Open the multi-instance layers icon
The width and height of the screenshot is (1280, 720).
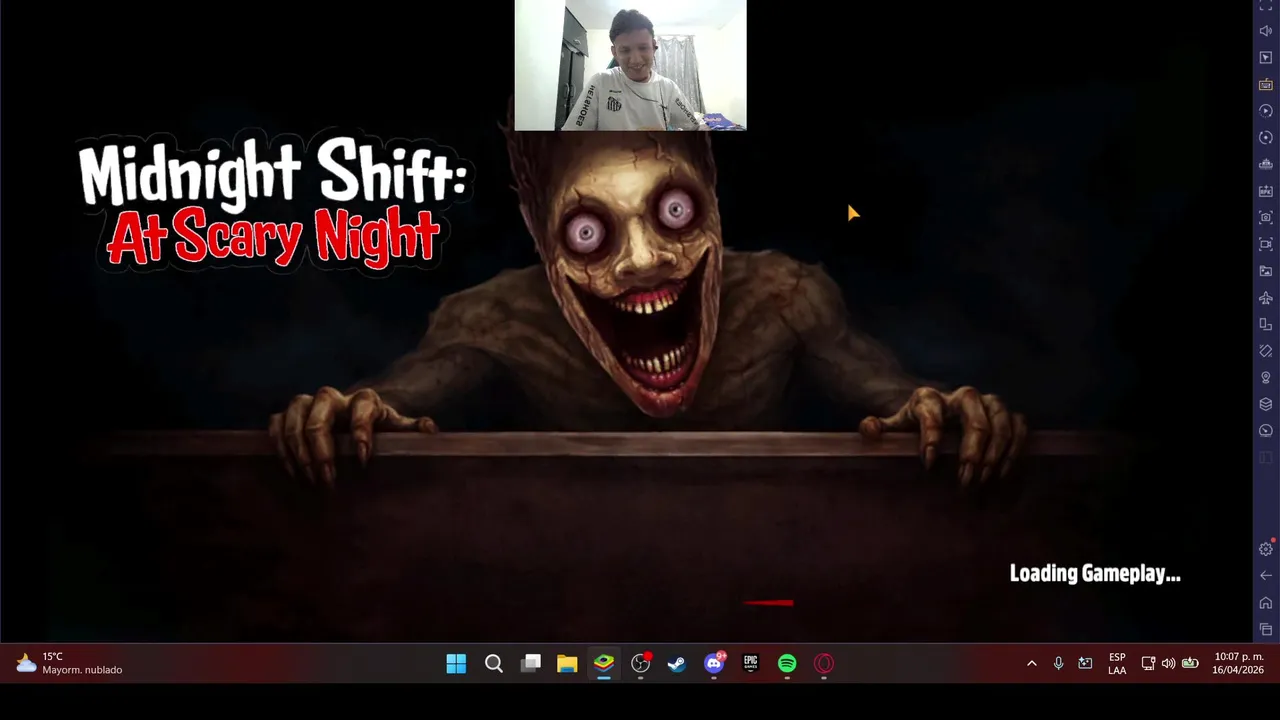(x=1265, y=404)
